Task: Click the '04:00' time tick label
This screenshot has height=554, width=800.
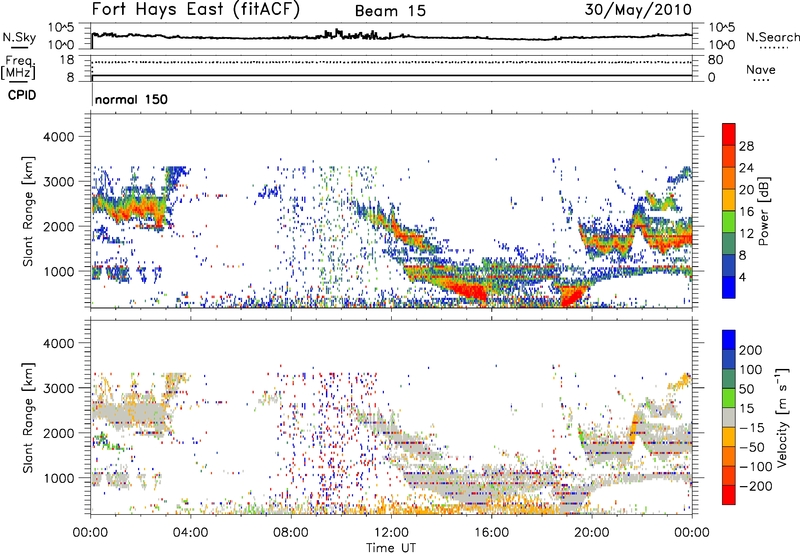Action: [191, 533]
